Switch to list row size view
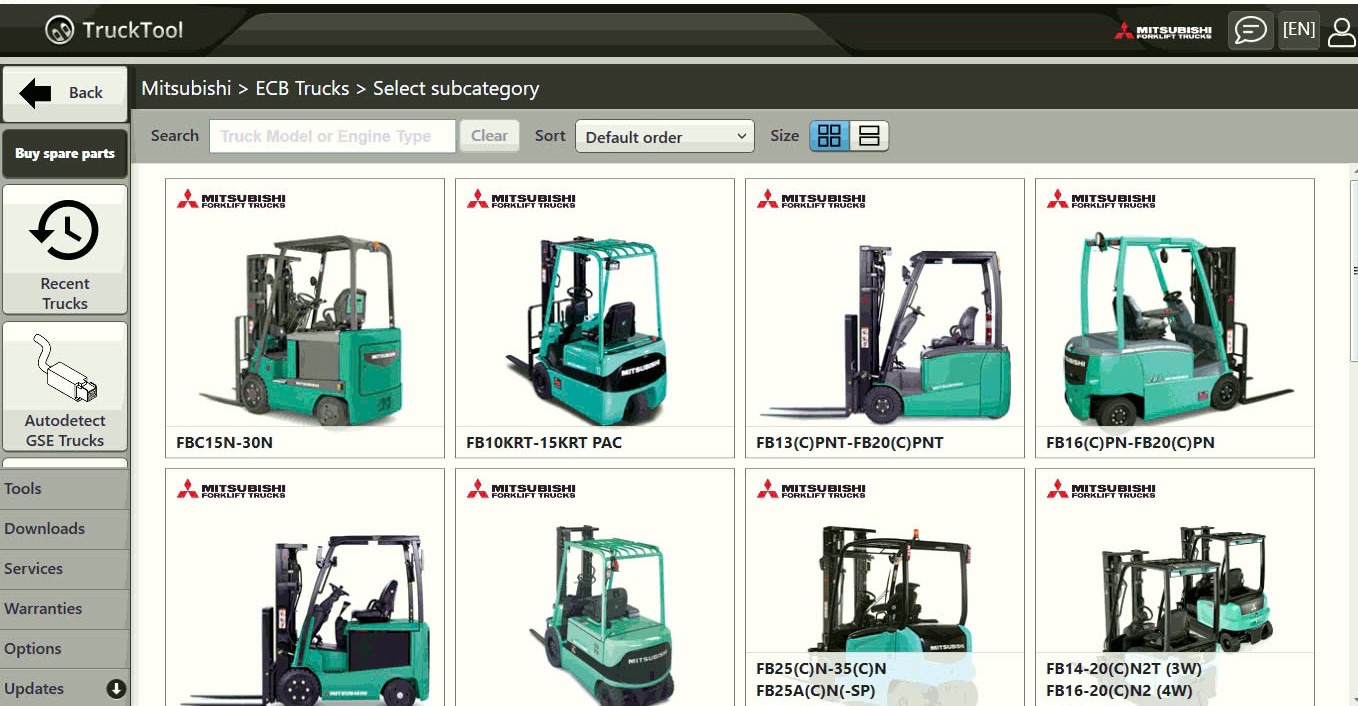1358x706 pixels. 869,136
